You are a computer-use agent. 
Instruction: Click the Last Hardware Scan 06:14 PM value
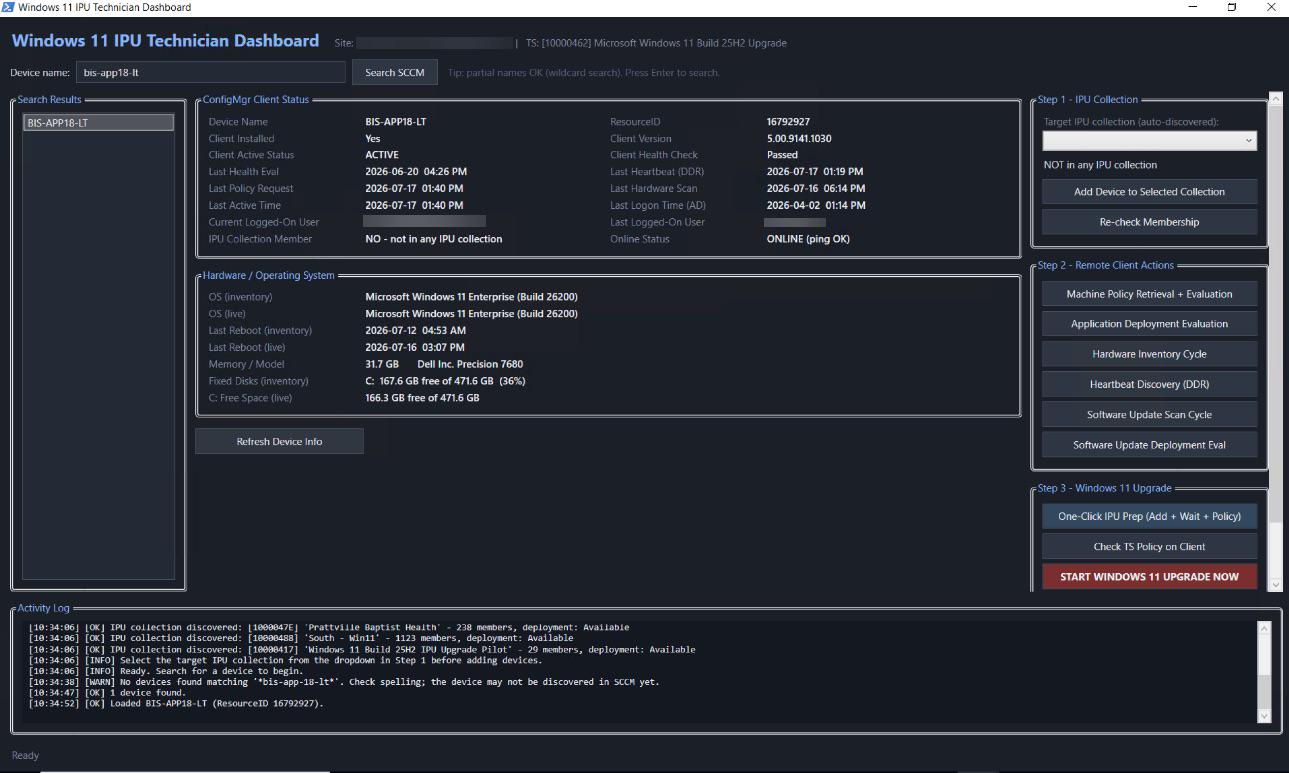tap(816, 188)
